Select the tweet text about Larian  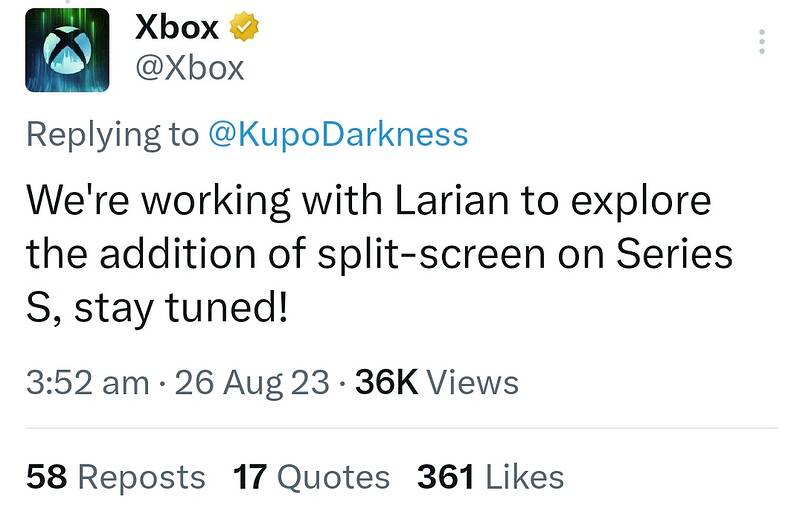coord(380,254)
